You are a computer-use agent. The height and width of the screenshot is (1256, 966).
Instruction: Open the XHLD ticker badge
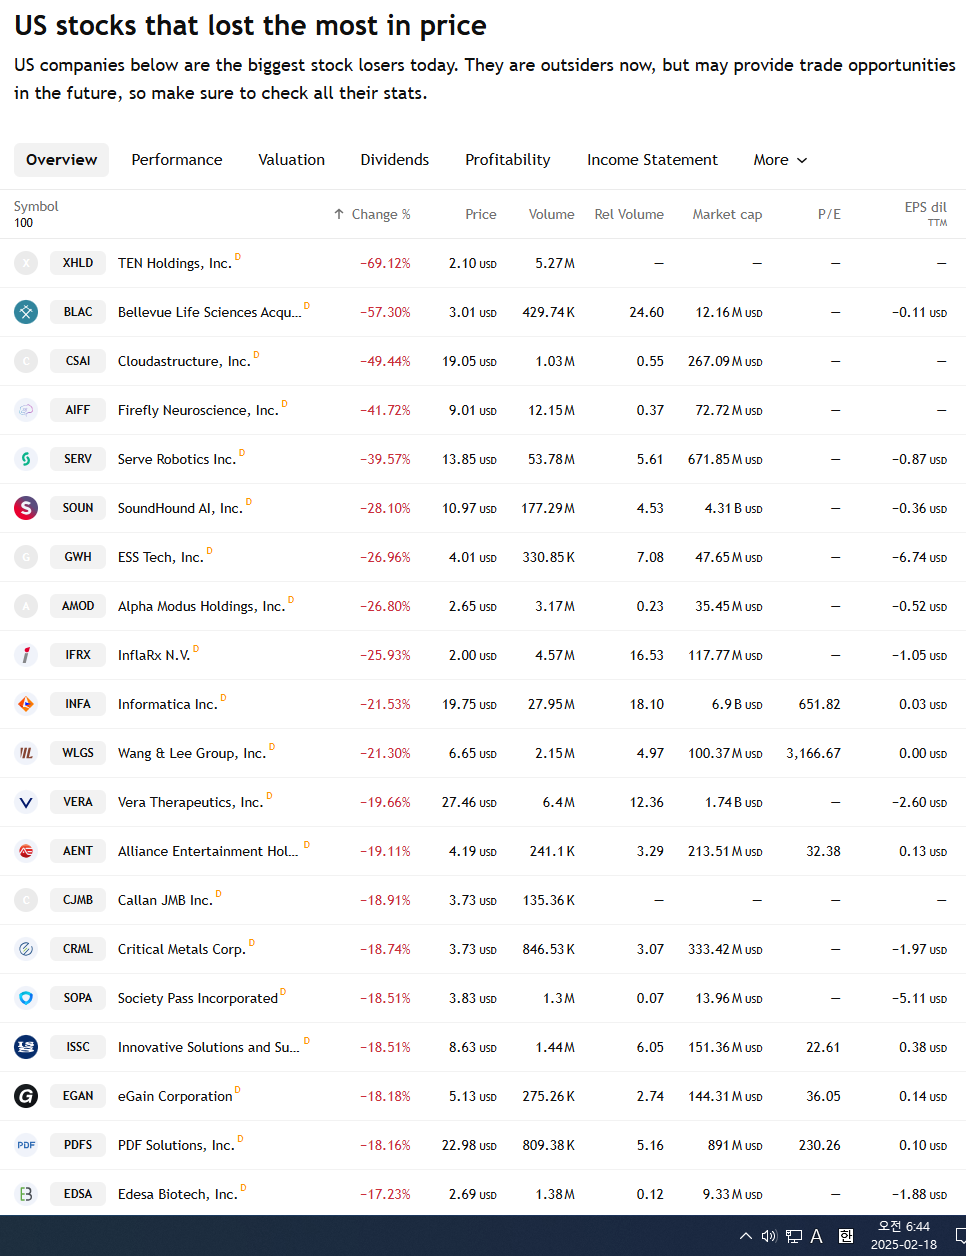(x=78, y=263)
